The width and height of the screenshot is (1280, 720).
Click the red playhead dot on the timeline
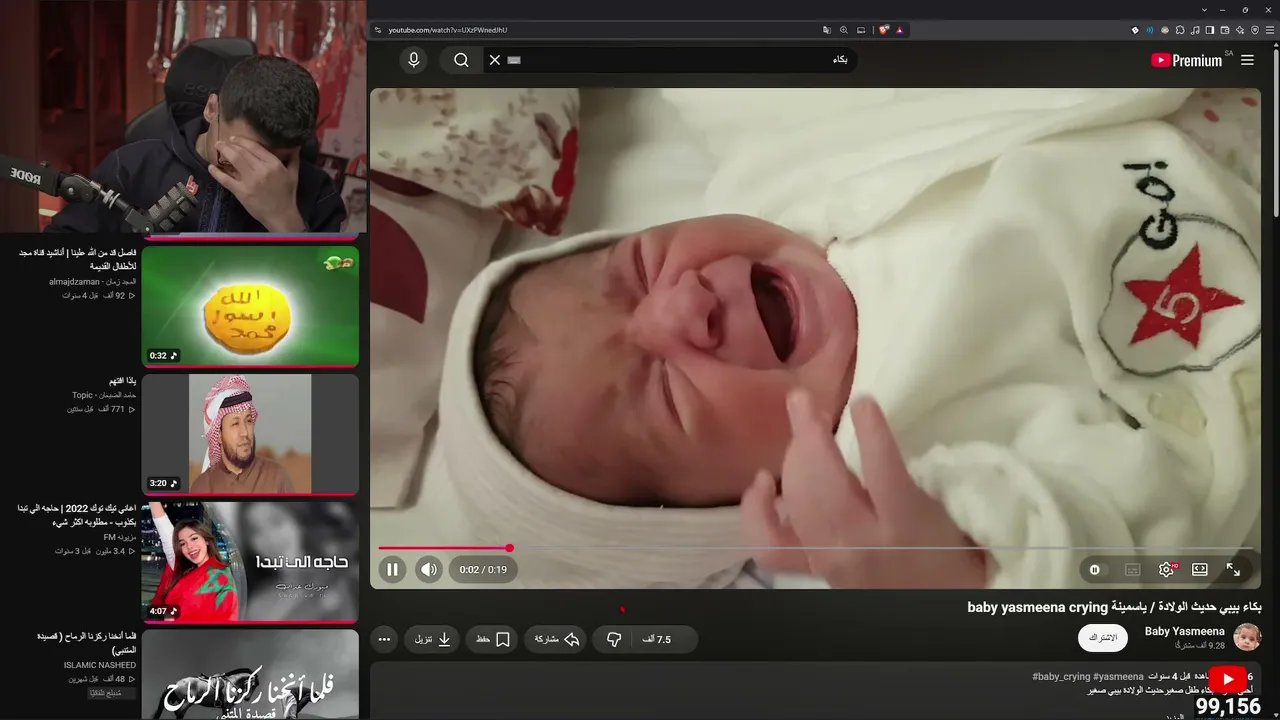point(509,548)
